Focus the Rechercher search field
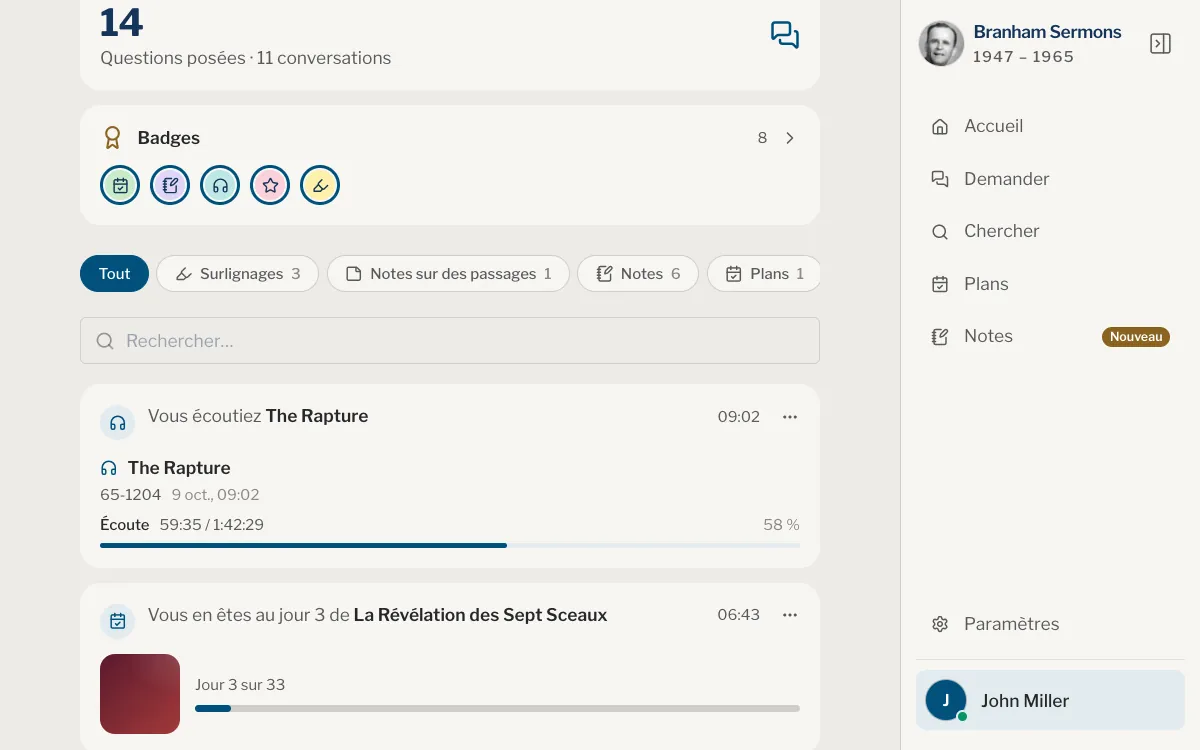 450,341
